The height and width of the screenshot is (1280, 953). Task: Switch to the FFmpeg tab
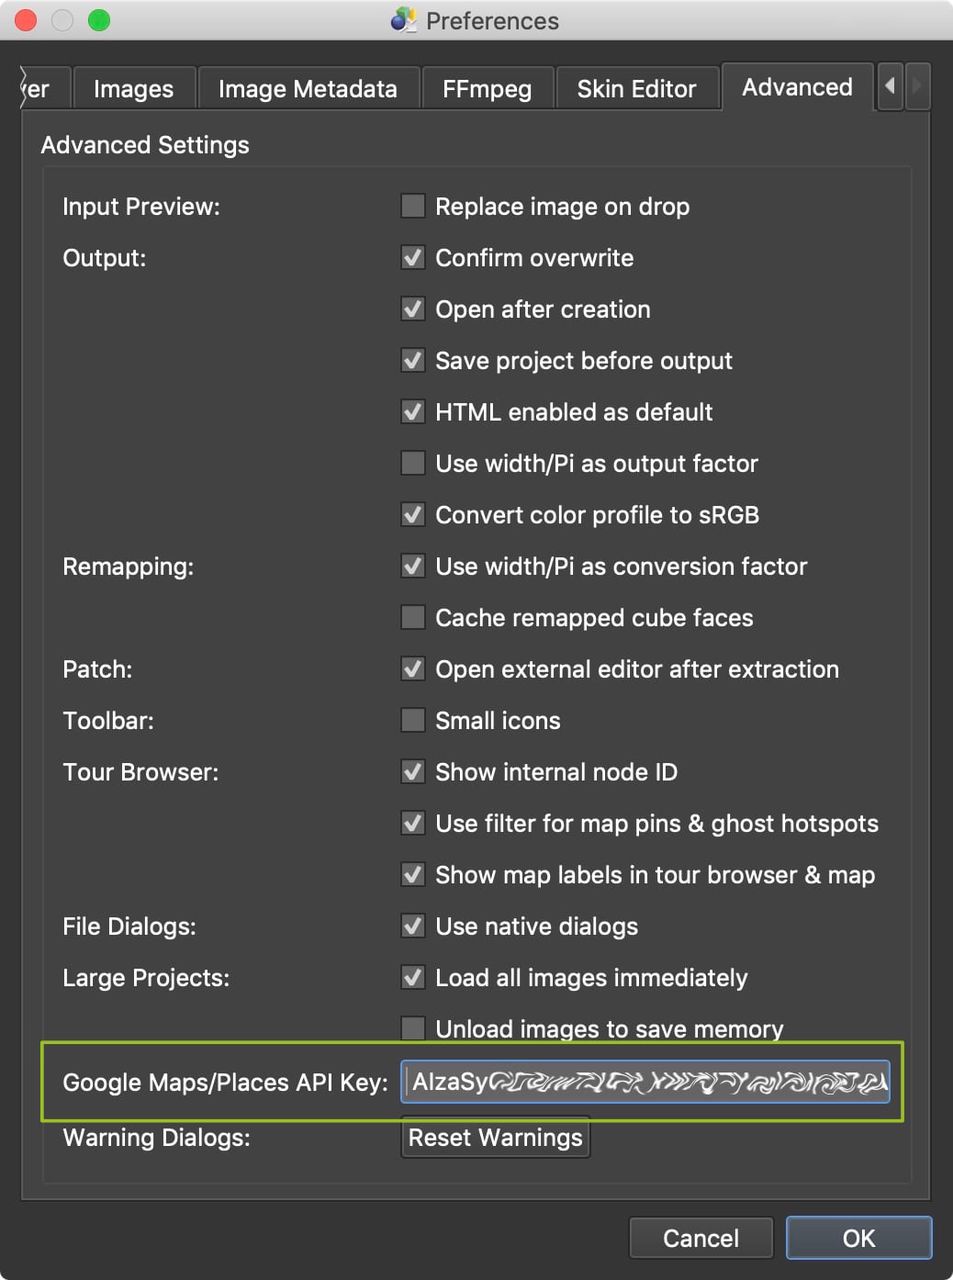pos(487,88)
